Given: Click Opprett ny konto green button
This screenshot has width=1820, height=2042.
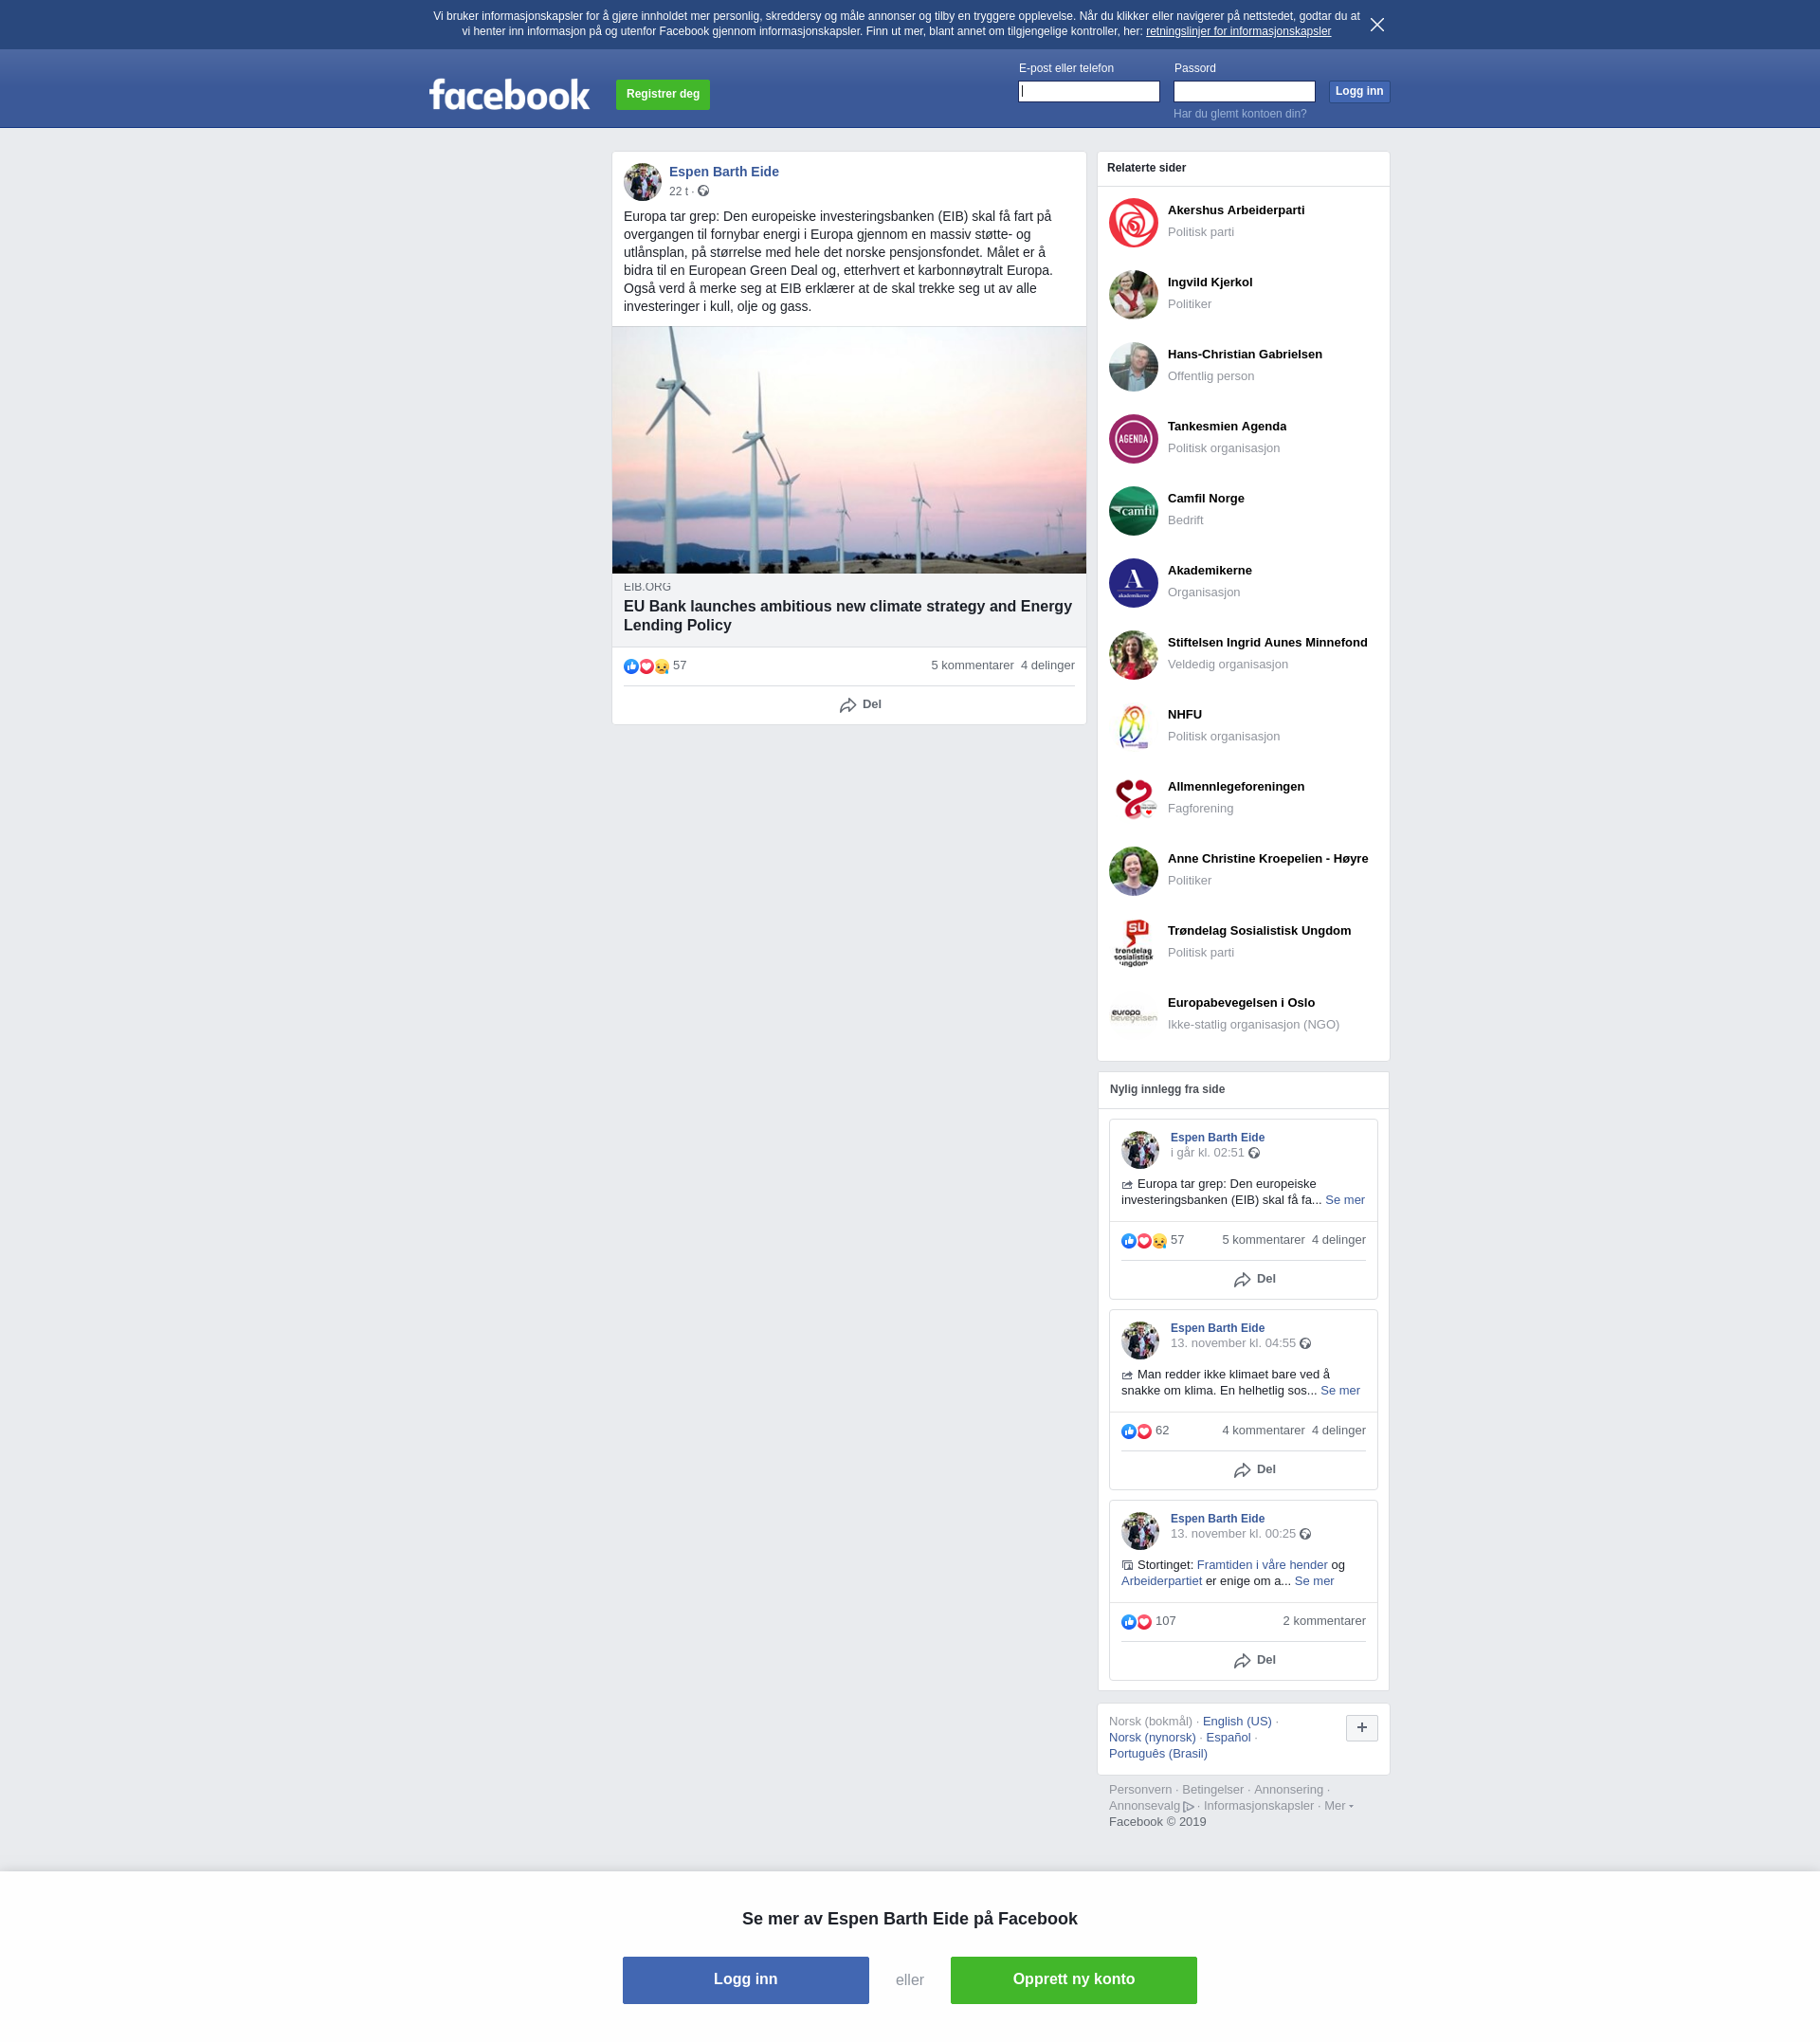Looking at the screenshot, I should click(1073, 1980).
